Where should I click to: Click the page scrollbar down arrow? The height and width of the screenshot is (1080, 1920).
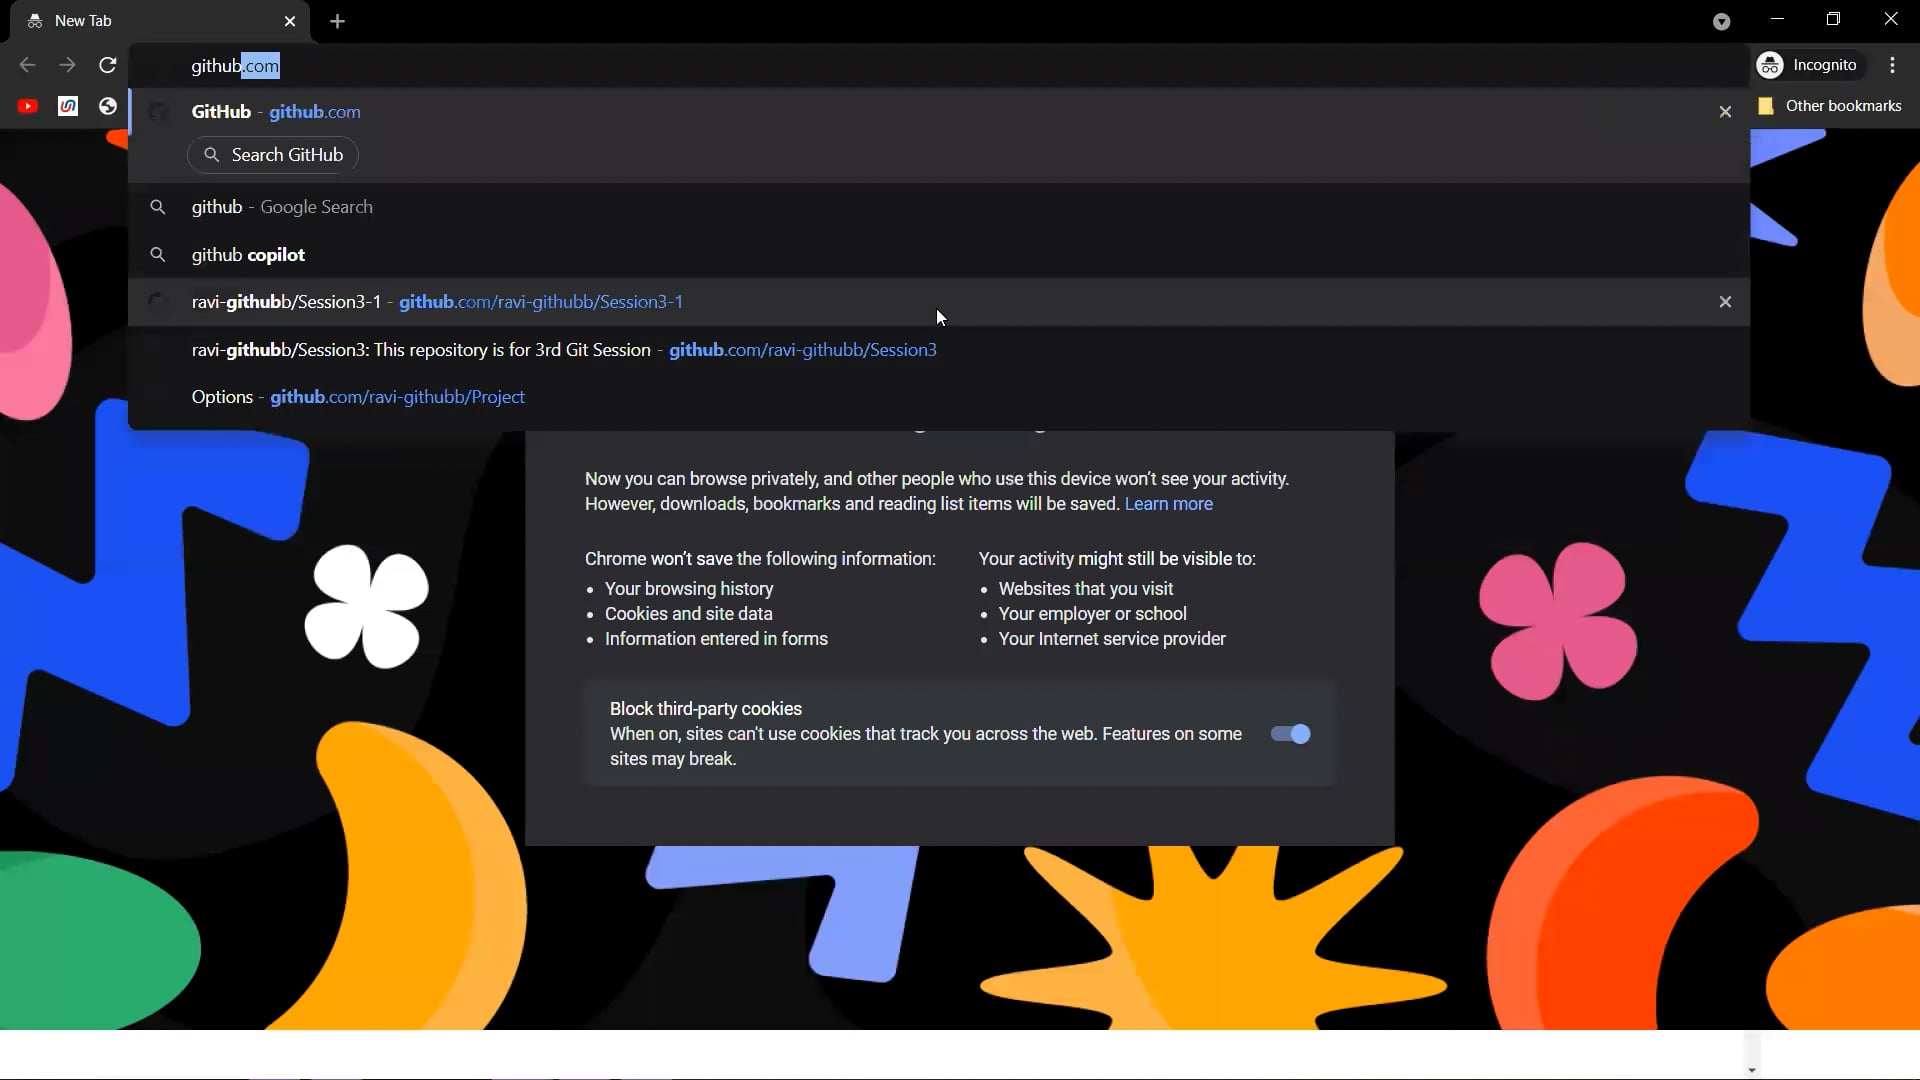(x=1751, y=1071)
